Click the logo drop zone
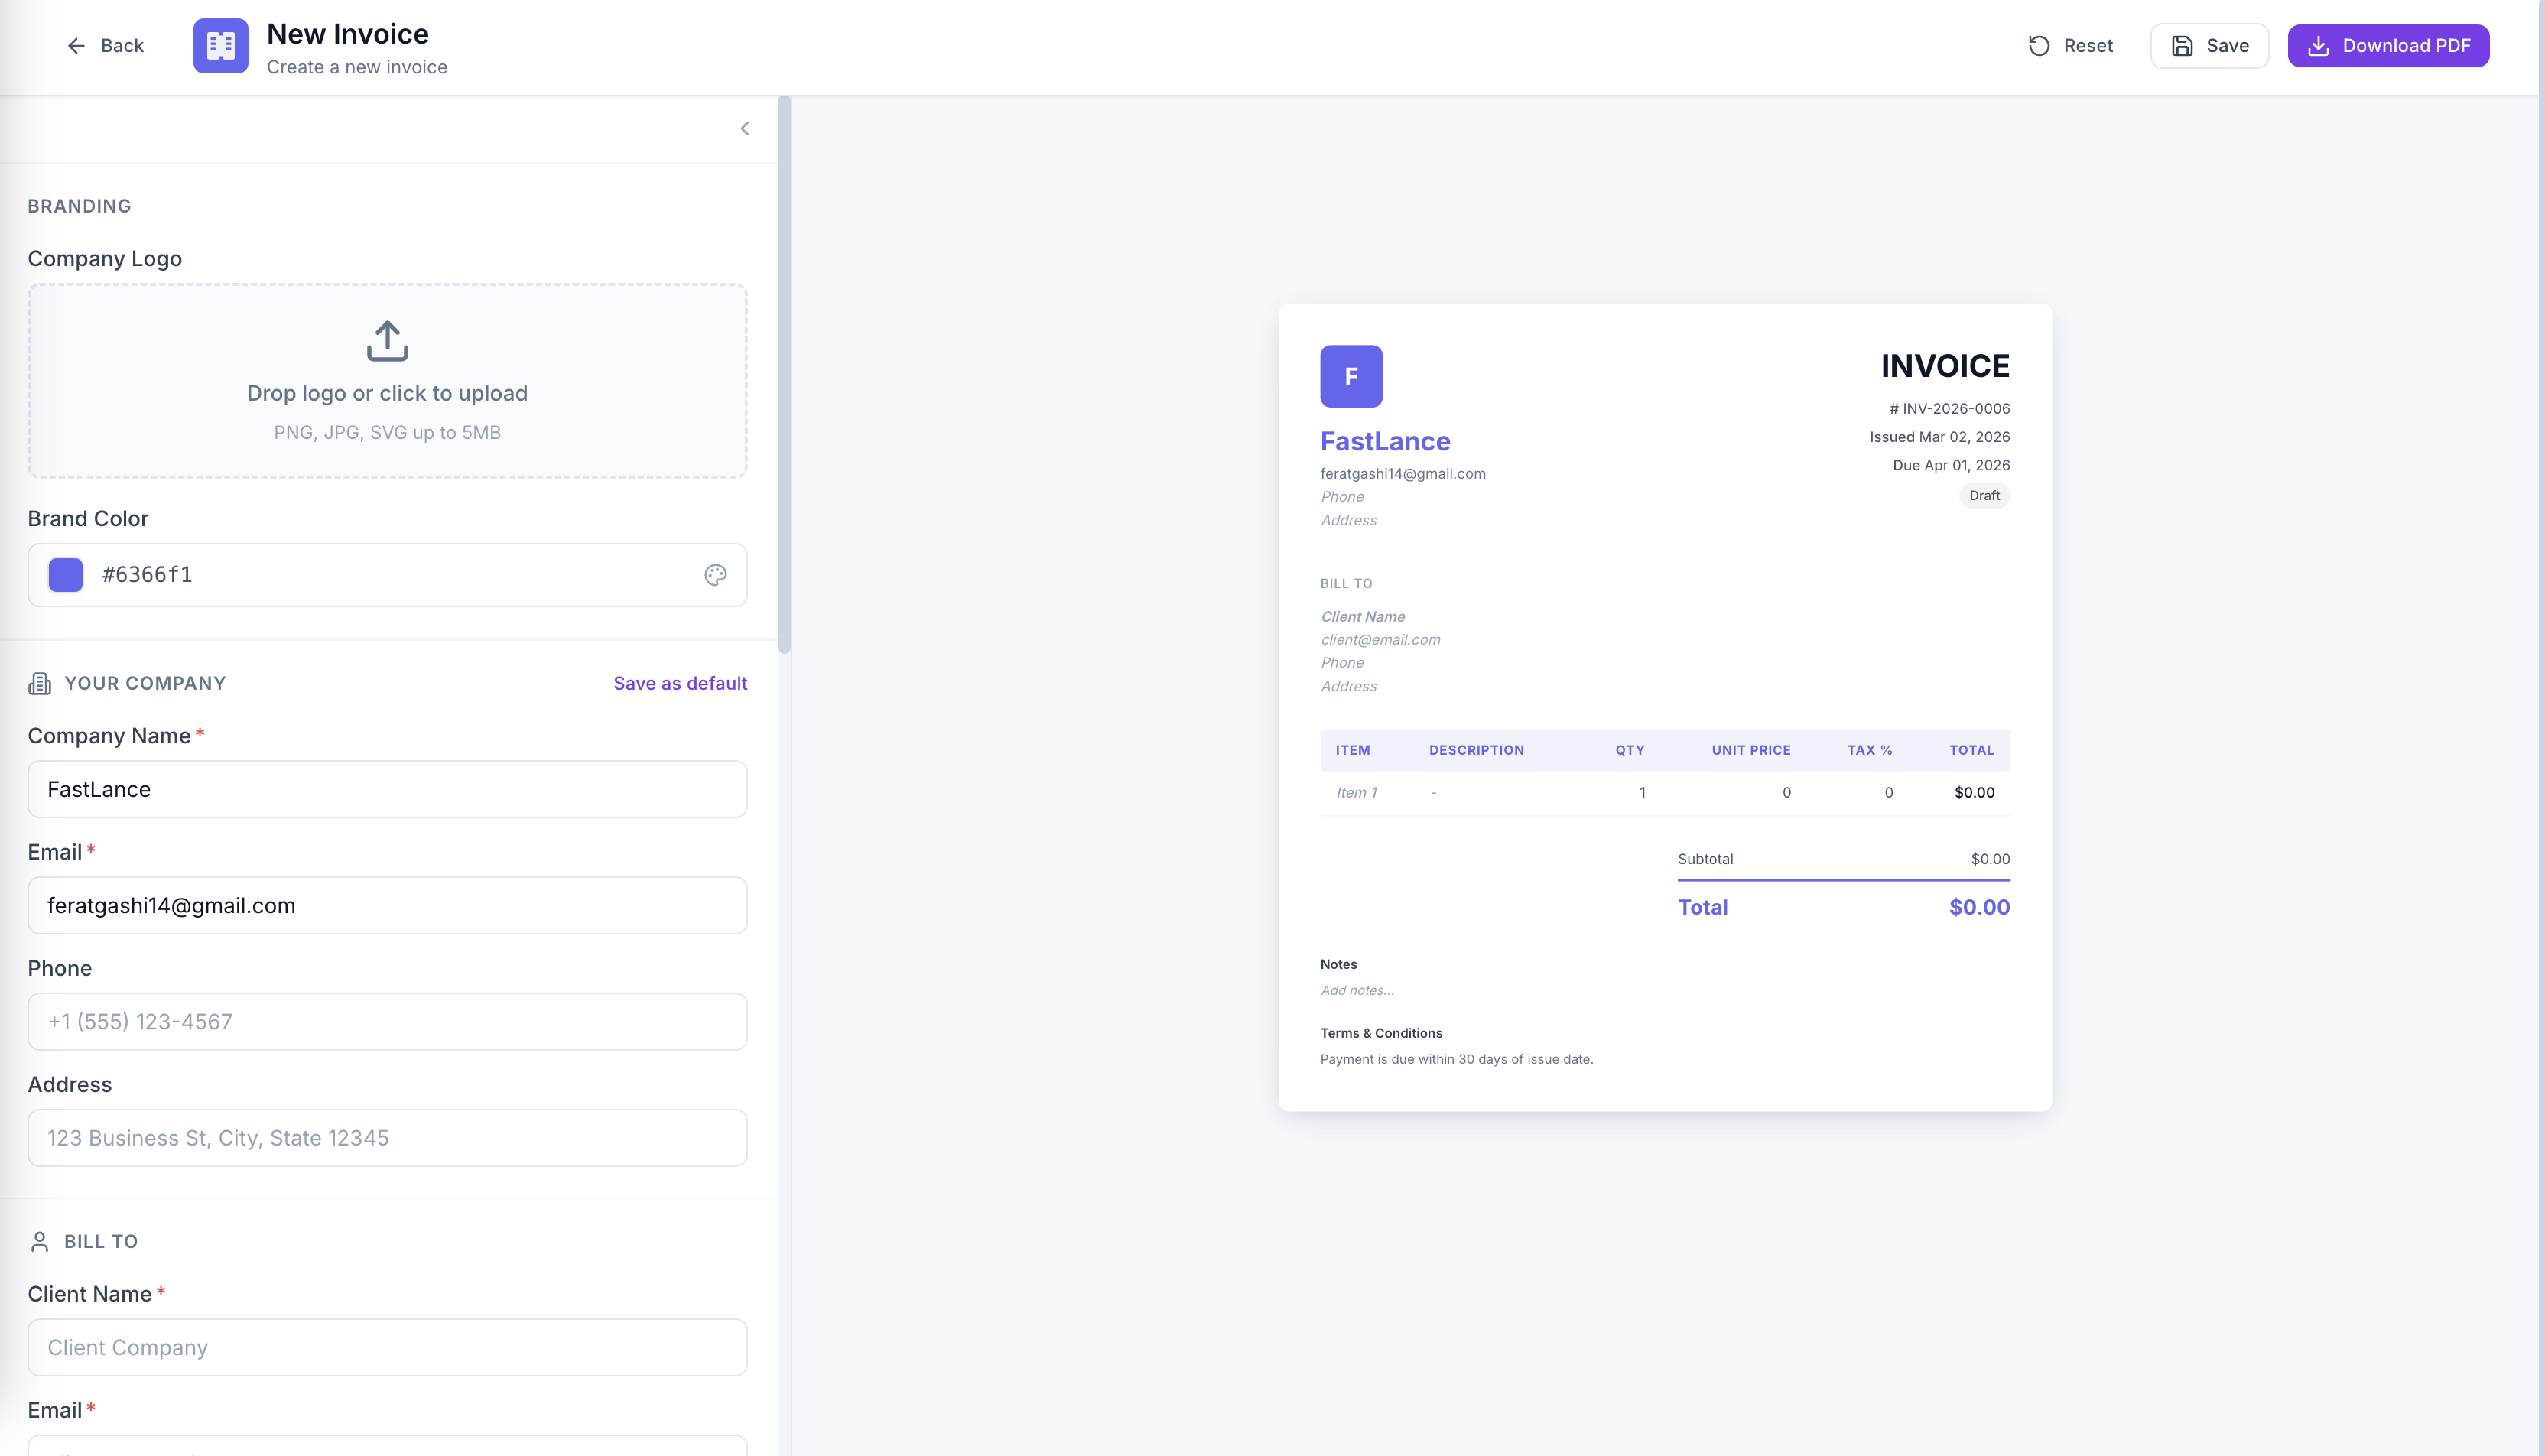This screenshot has width=2545, height=1456. [387, 381]
